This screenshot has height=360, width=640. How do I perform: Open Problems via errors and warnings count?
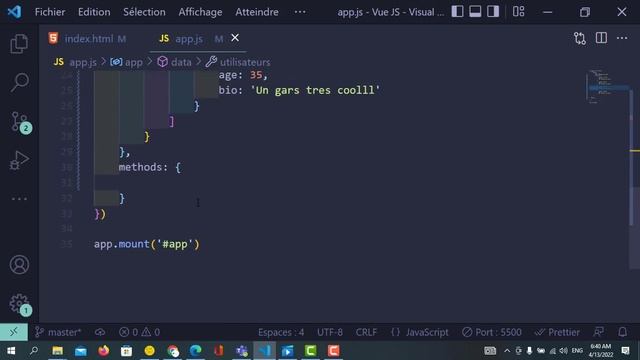coord(139,332)
